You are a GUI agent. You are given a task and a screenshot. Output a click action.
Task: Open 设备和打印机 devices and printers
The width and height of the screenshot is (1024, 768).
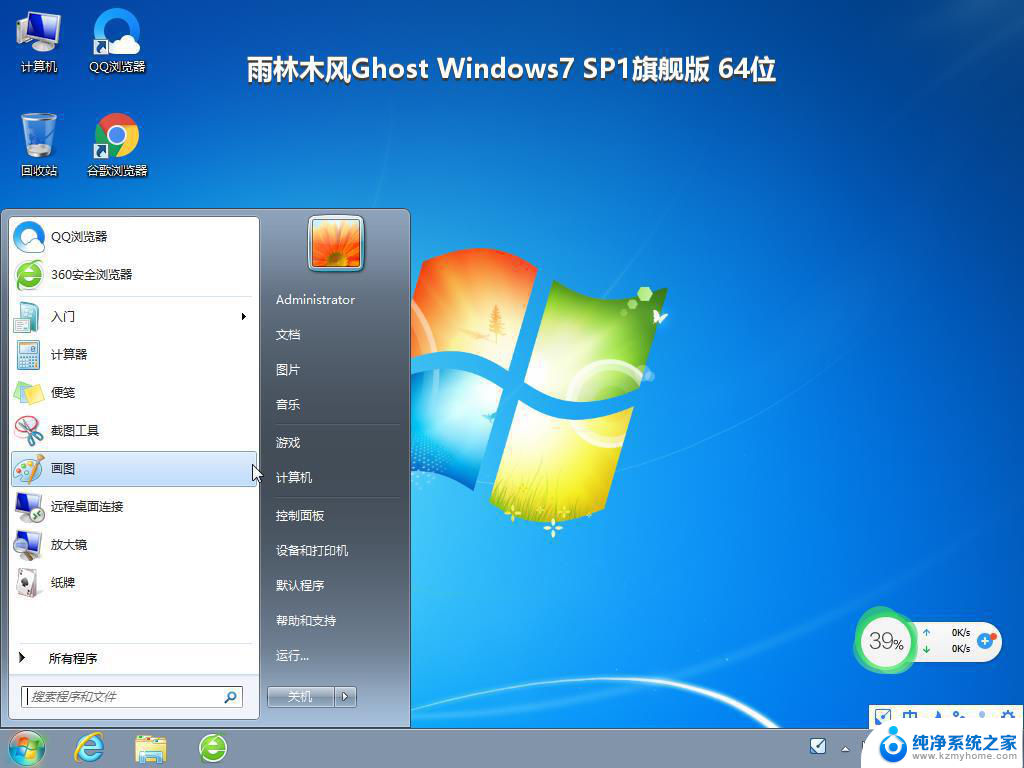pos(312,551)
